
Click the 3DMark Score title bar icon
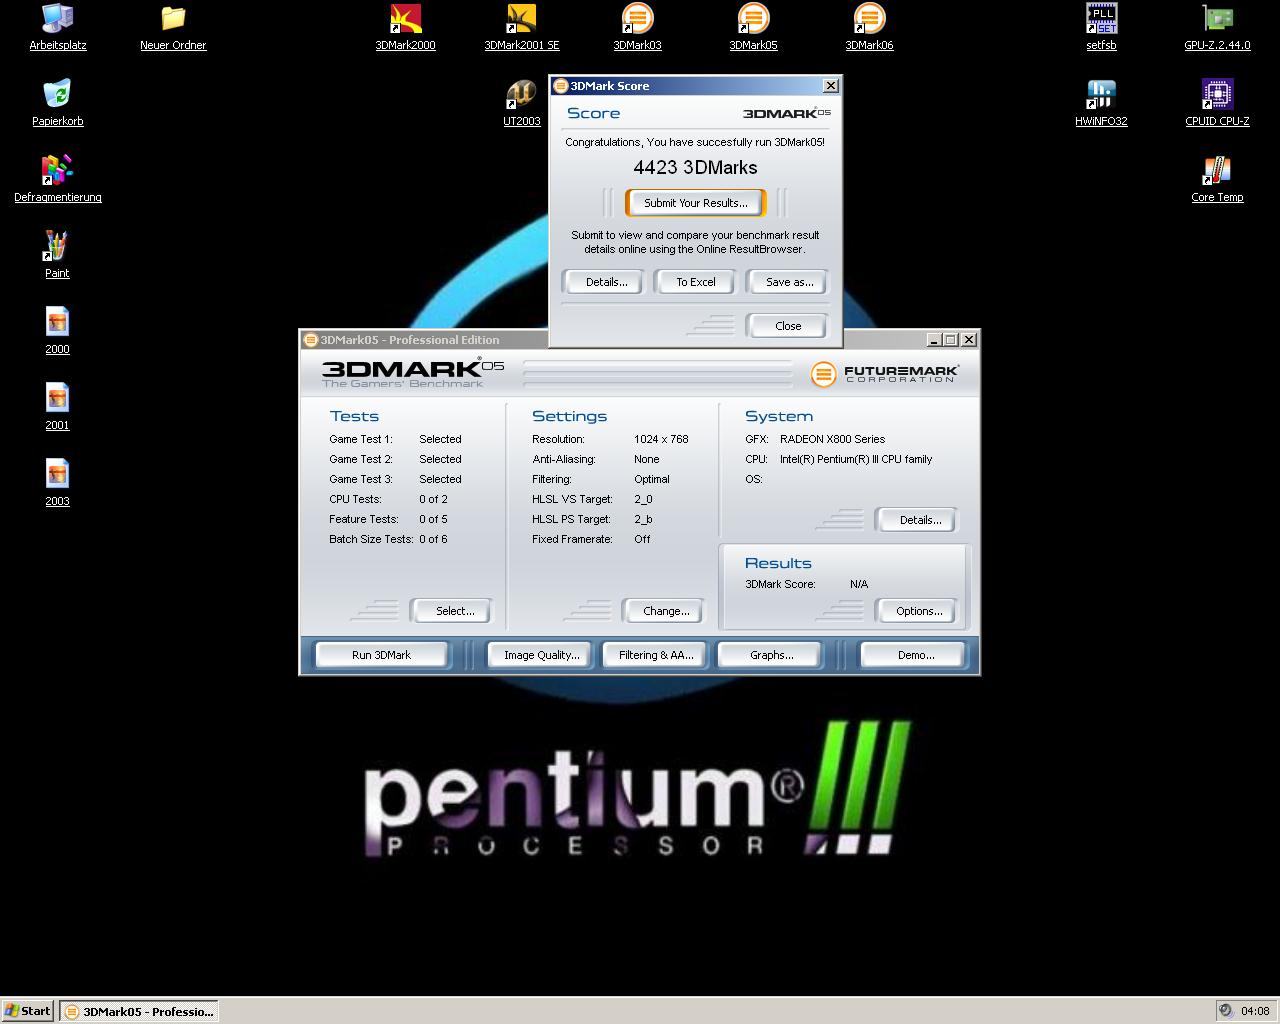[x=561, y=86]
